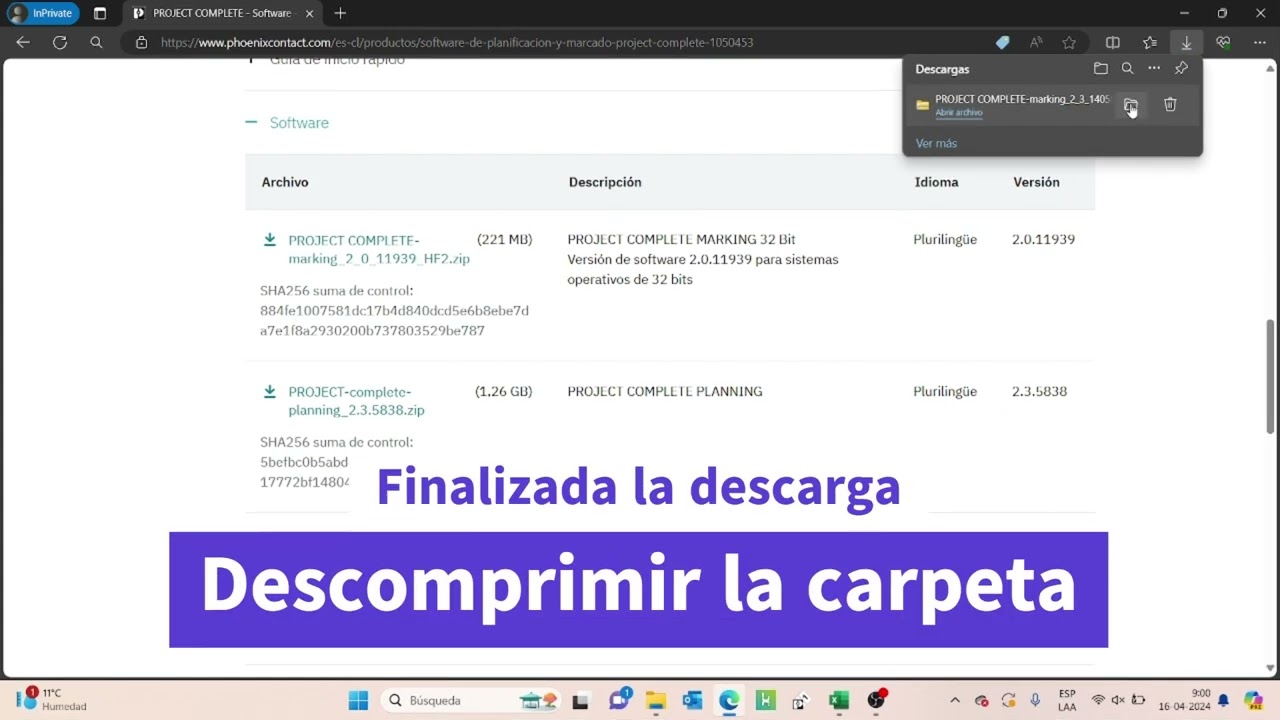Screen dimensions: 1280x720
Task: Open Microsoft Teams chat taskbar icon
Action: pos(618,700)
